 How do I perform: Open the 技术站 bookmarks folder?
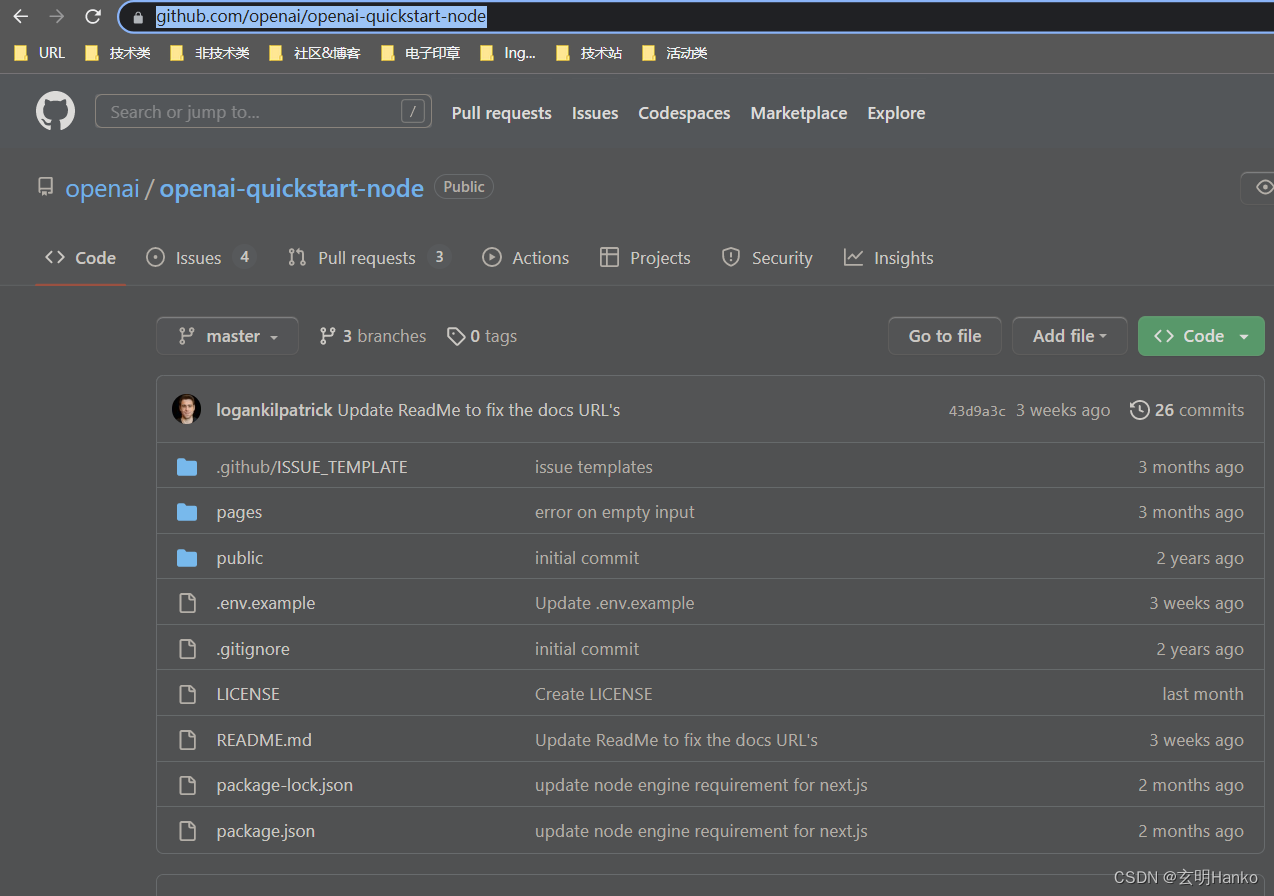(x=589, y=53)
